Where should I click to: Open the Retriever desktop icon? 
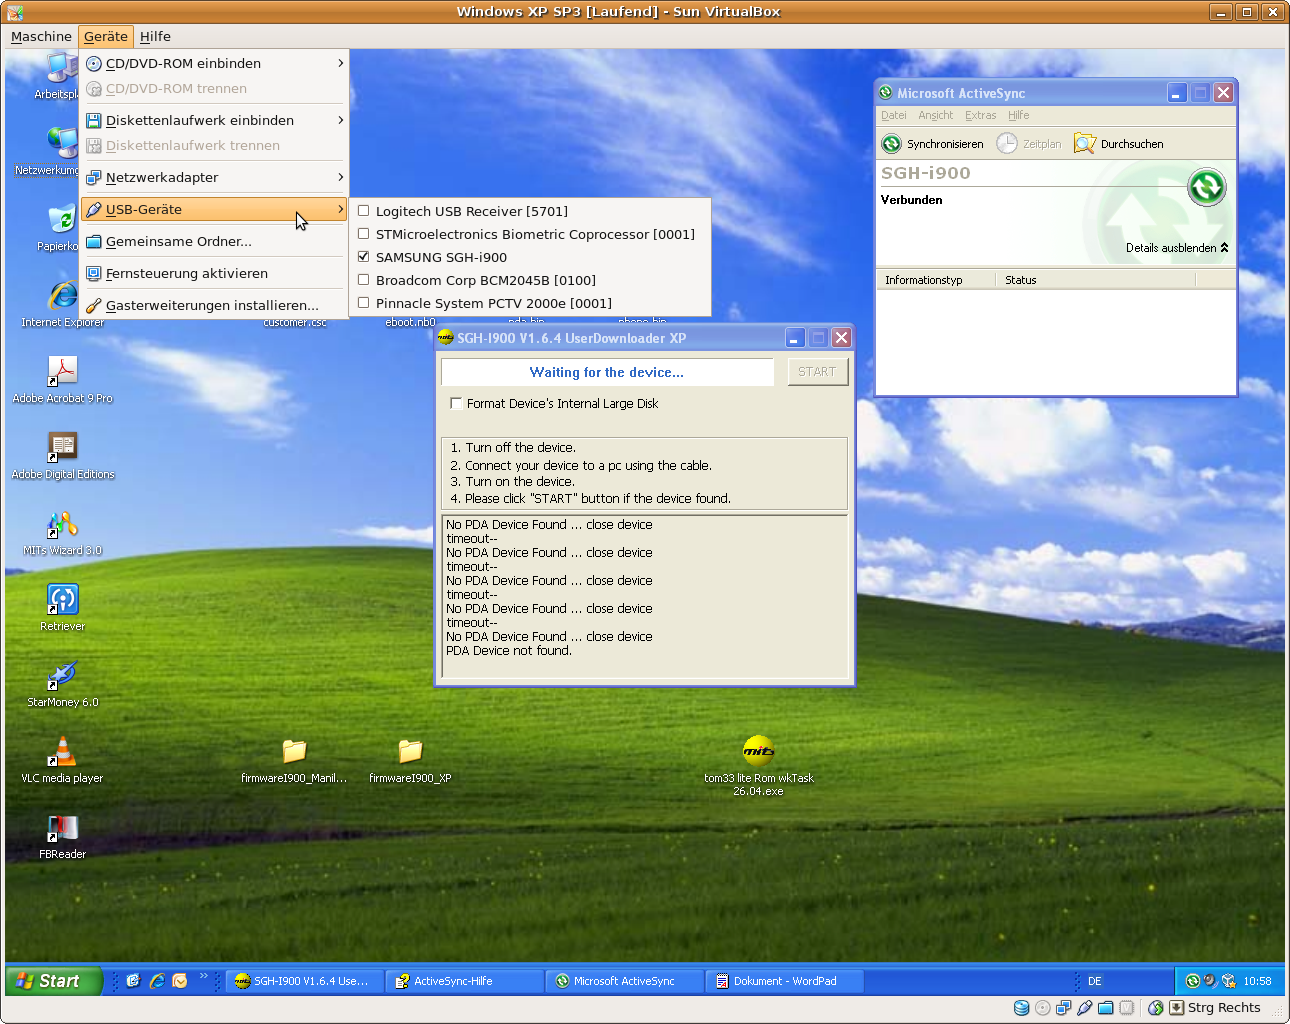pyautogui.click(x=62, y=607)
